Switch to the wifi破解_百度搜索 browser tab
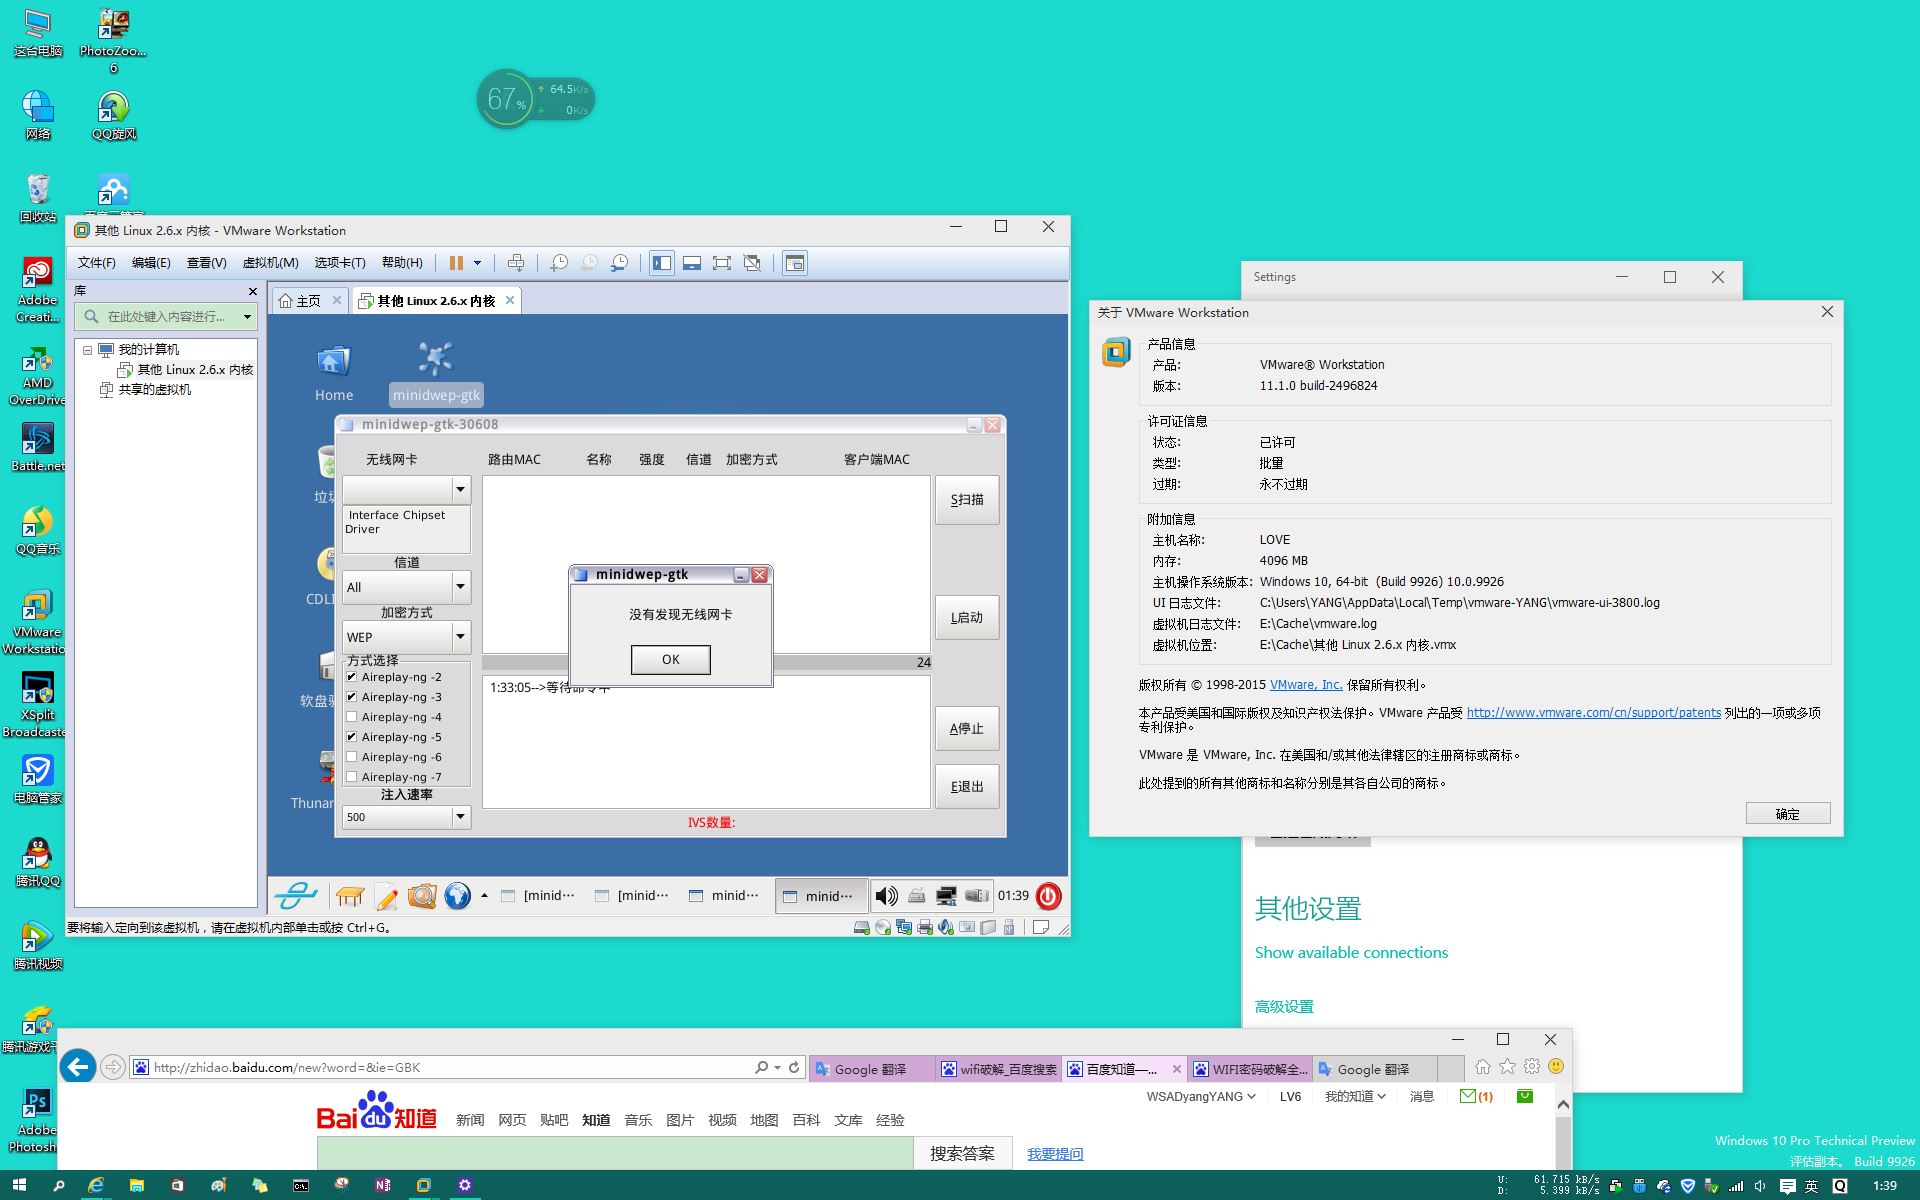 (1000, 1069)
